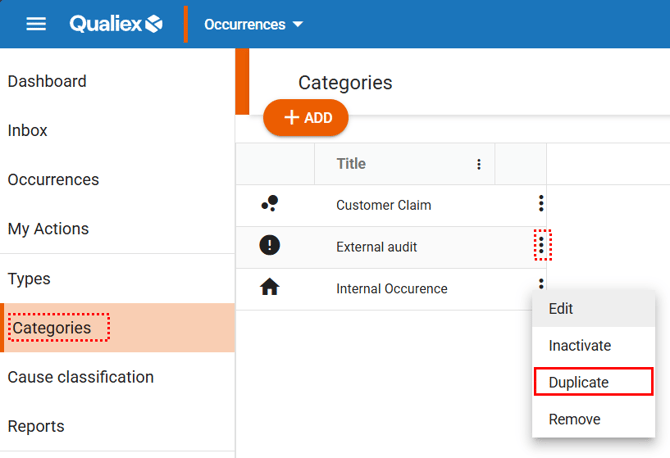Image resolution: width=670 pixels, height=458 pixels.
Task: Open External audit row options menu
Action: (541, 245)
